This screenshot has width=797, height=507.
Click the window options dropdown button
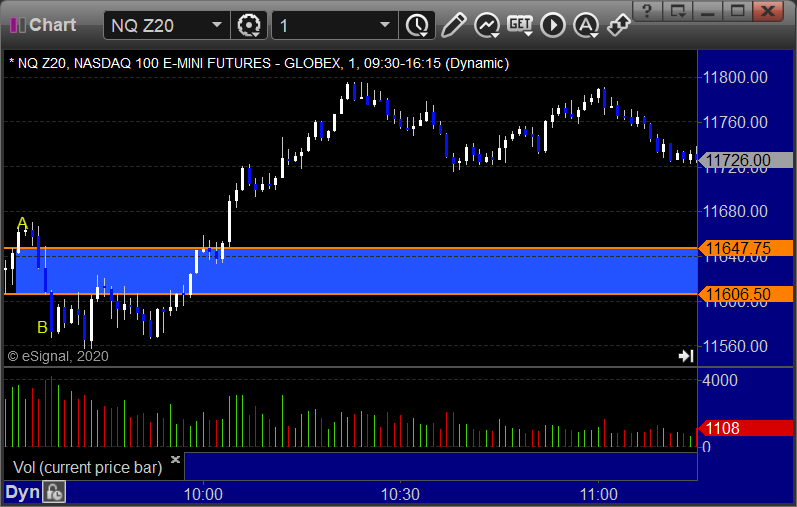(x=678, y=10)
